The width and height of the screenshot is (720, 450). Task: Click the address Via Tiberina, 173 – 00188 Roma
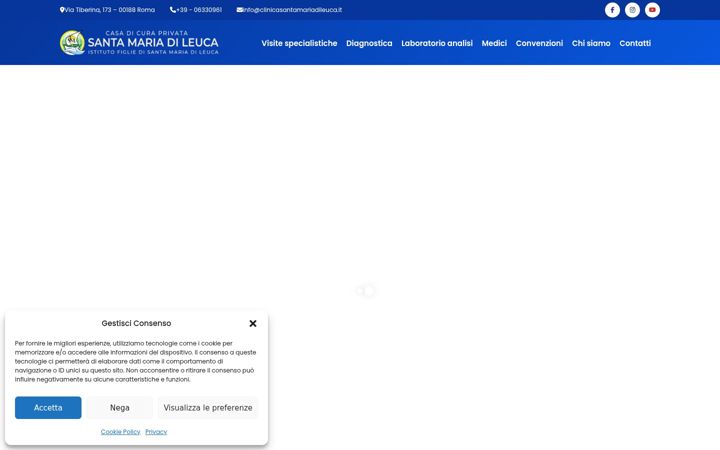point(110,10)
